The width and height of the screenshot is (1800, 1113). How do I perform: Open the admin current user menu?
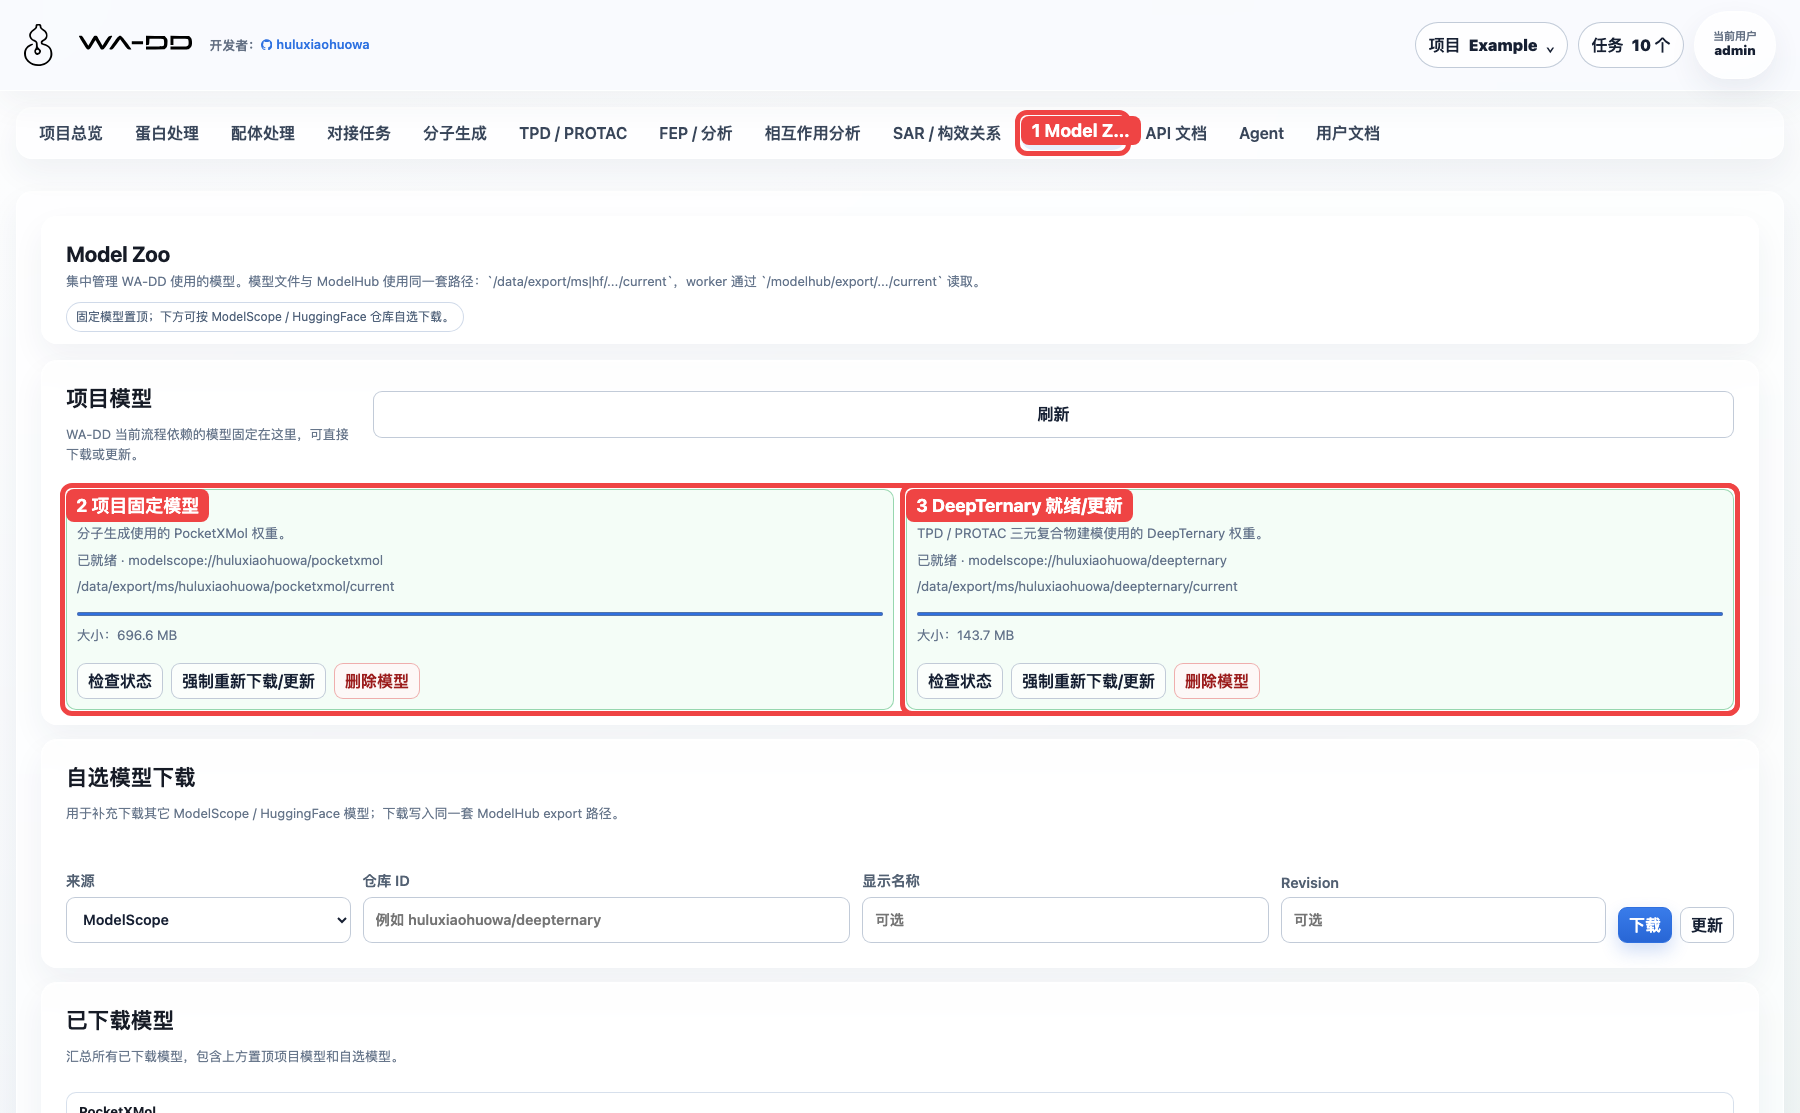click(x=1735, y=45)
